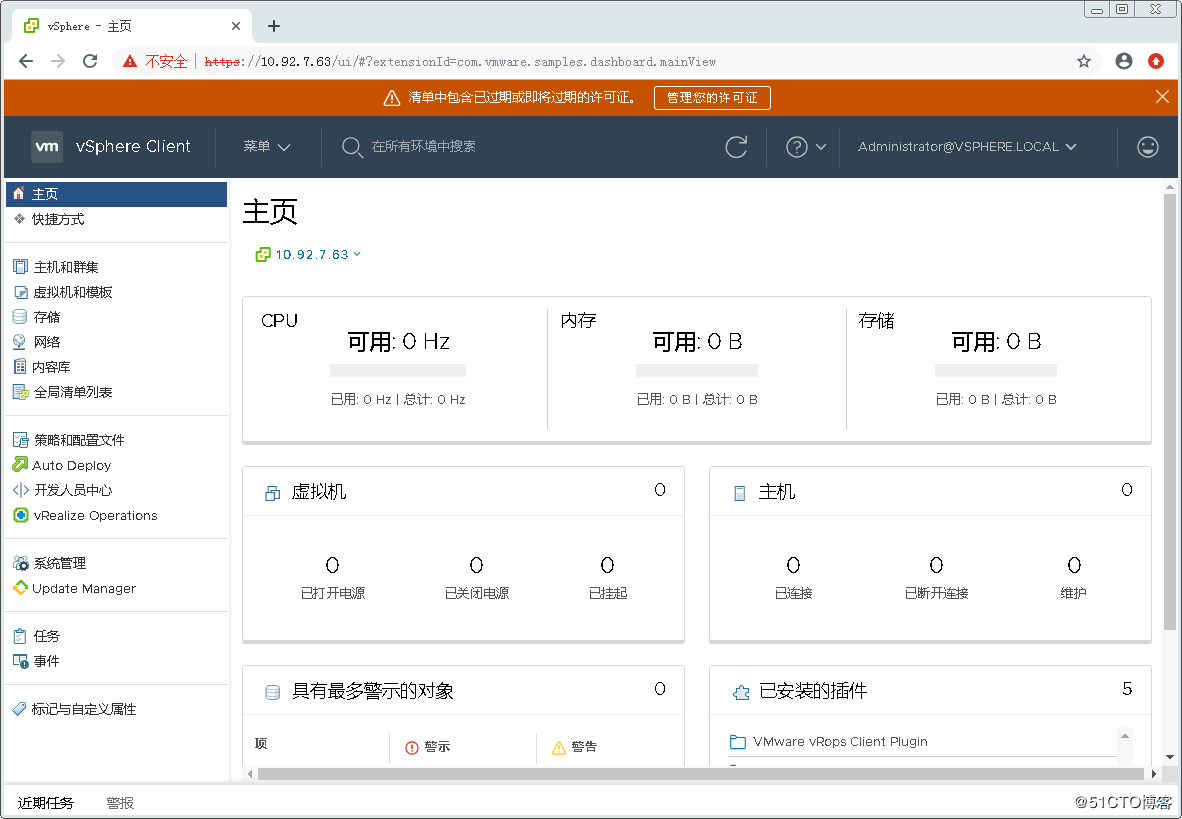Screen dimensions: 1182x819
Task: Click the main vertical scrollbar
Action: [1170, 411]
